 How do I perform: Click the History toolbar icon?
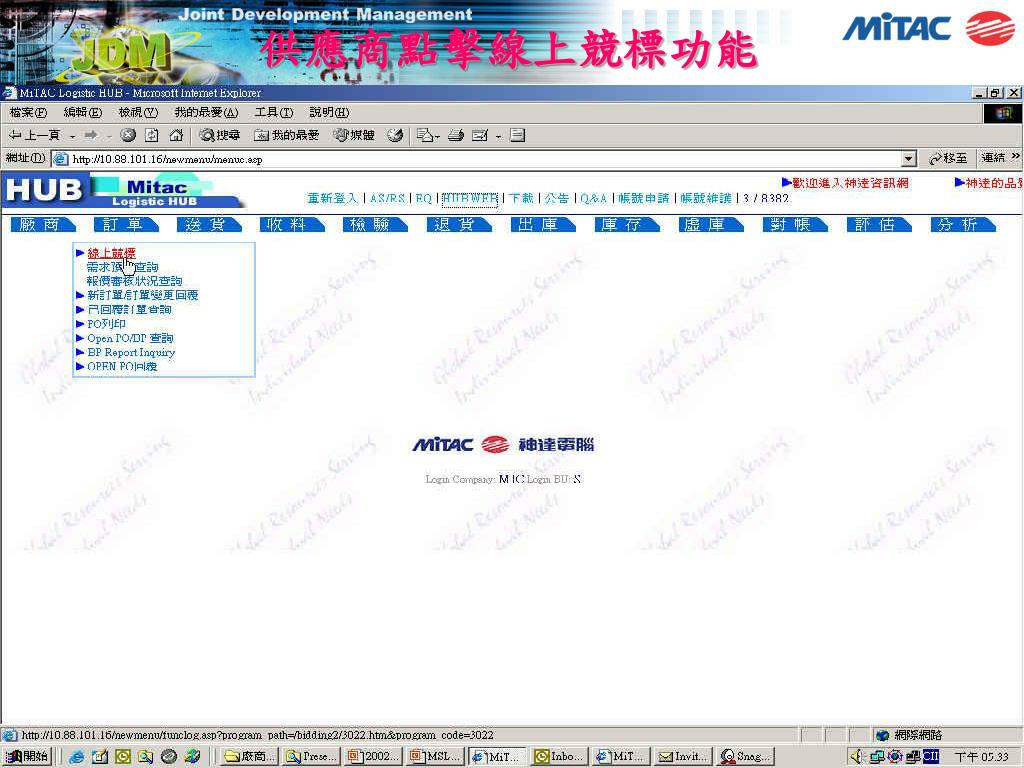[x=394, y=135]
